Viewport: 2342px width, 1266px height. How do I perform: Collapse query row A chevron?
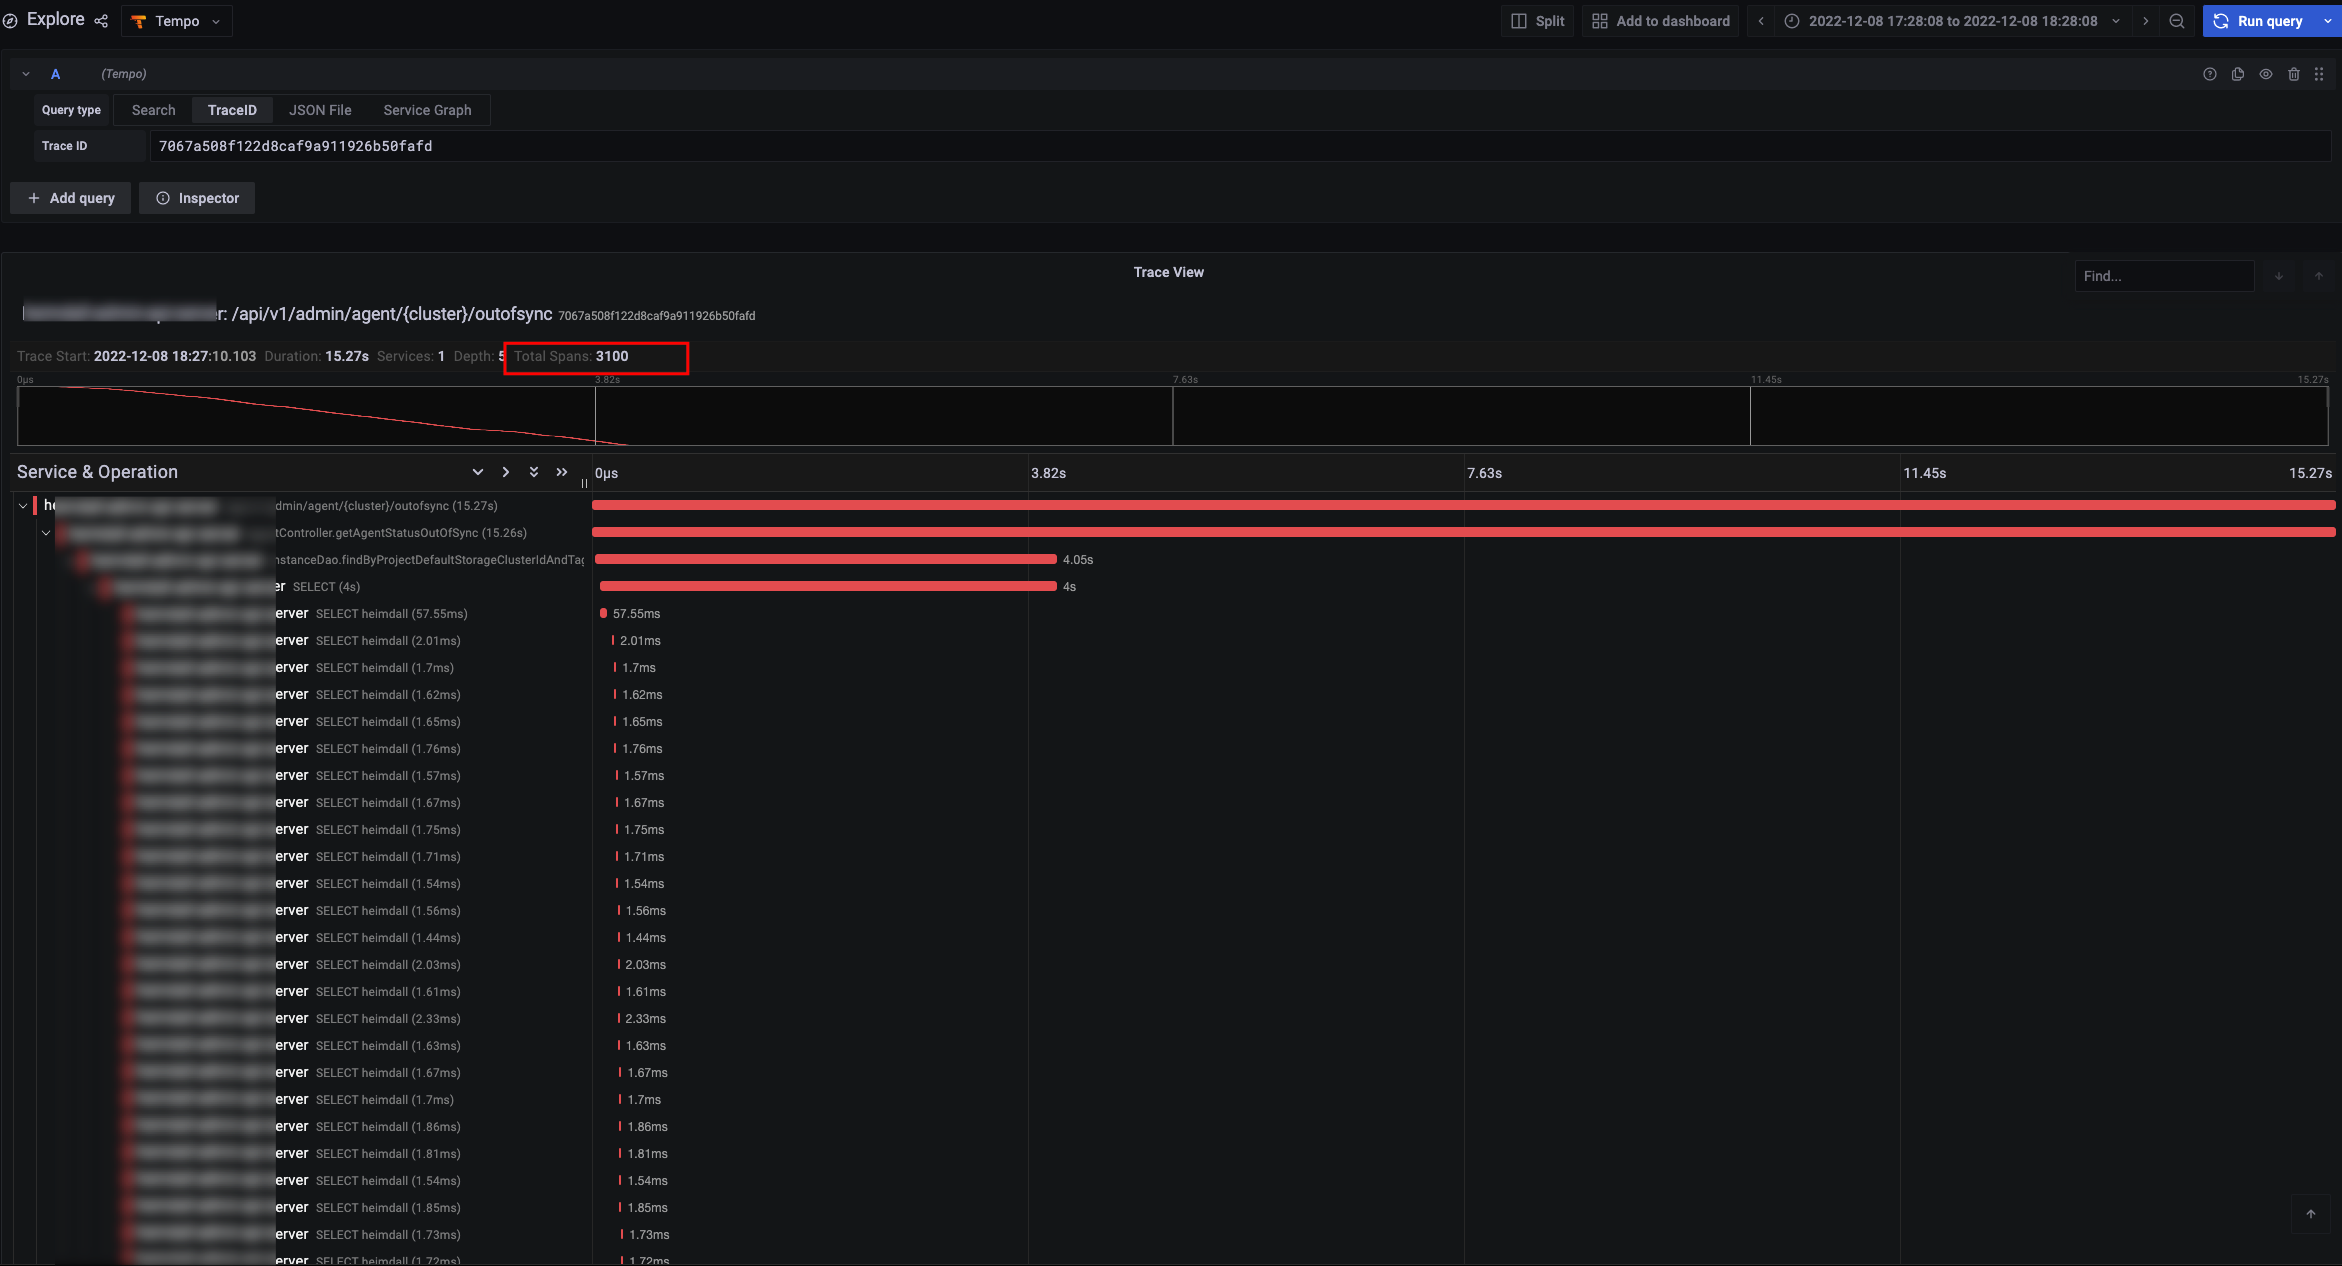[26, 74]
